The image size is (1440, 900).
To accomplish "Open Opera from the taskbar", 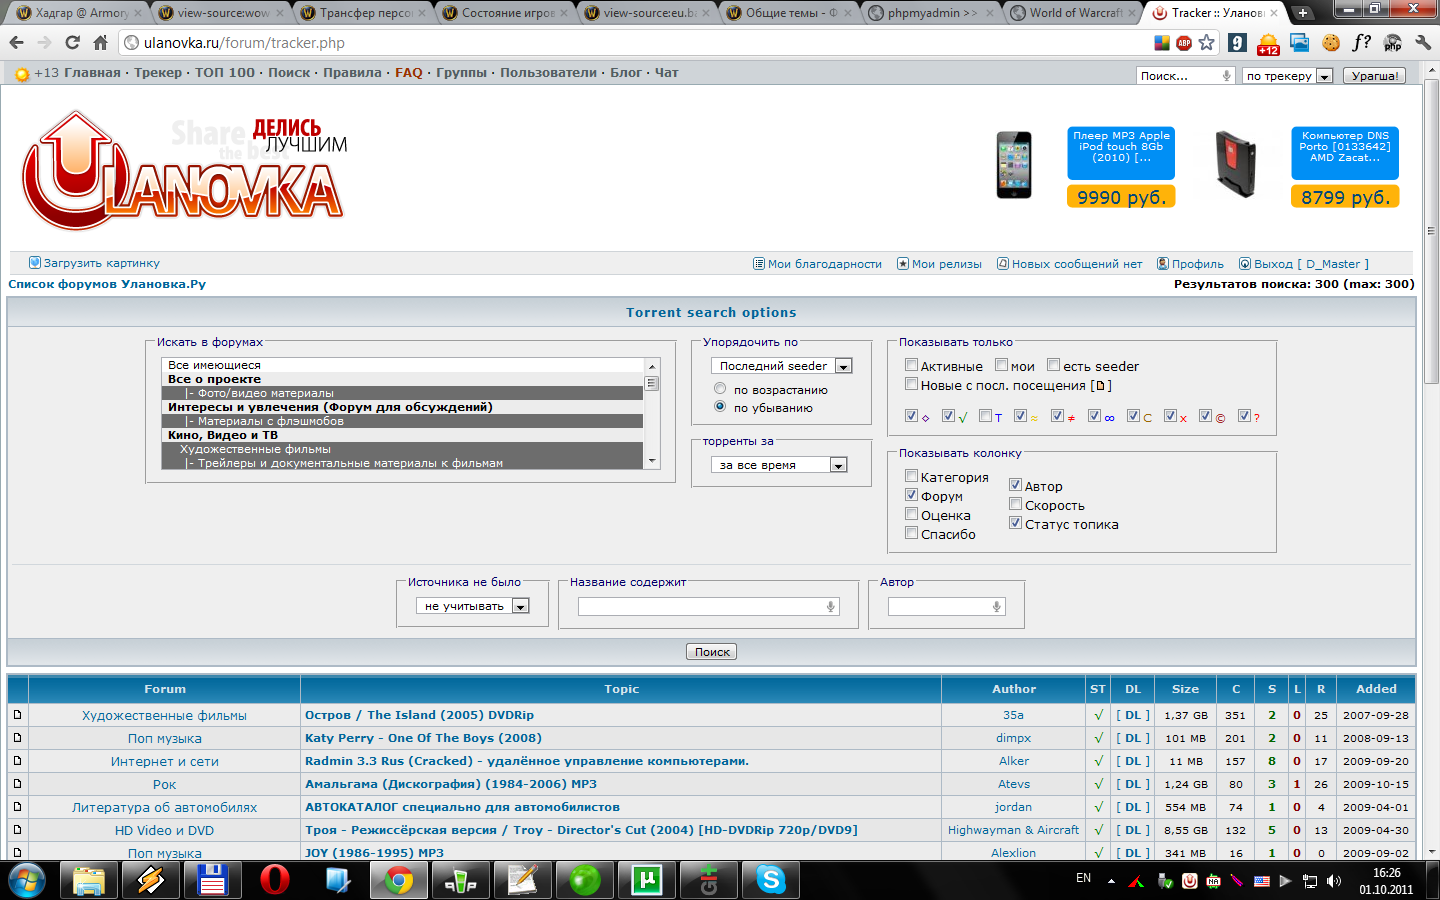I will tap(274, 880).
